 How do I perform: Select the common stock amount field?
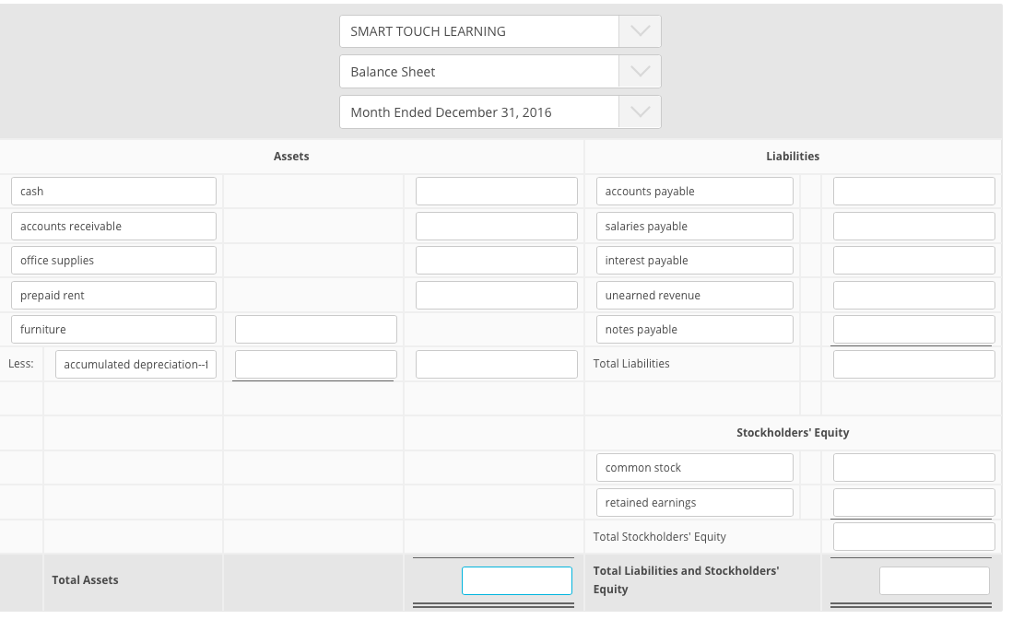[913, 467]
